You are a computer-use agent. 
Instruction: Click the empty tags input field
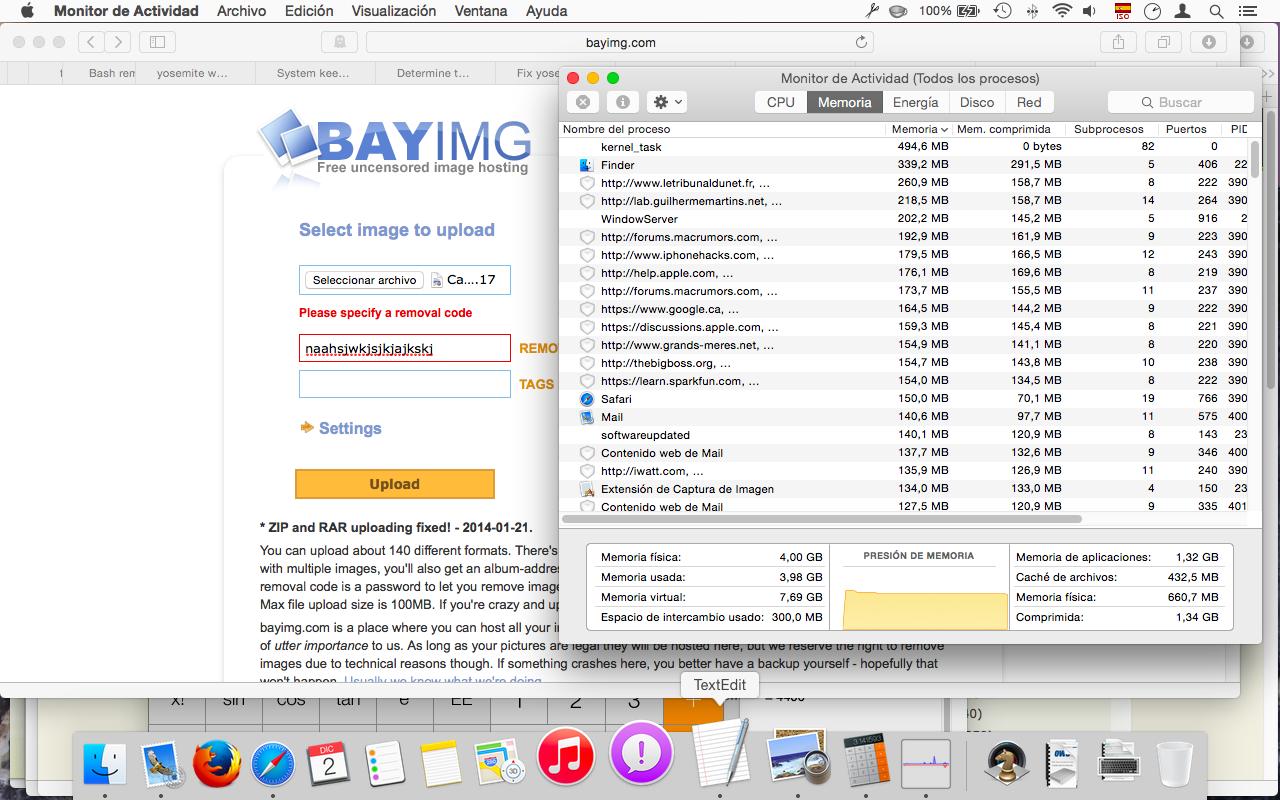405,384
